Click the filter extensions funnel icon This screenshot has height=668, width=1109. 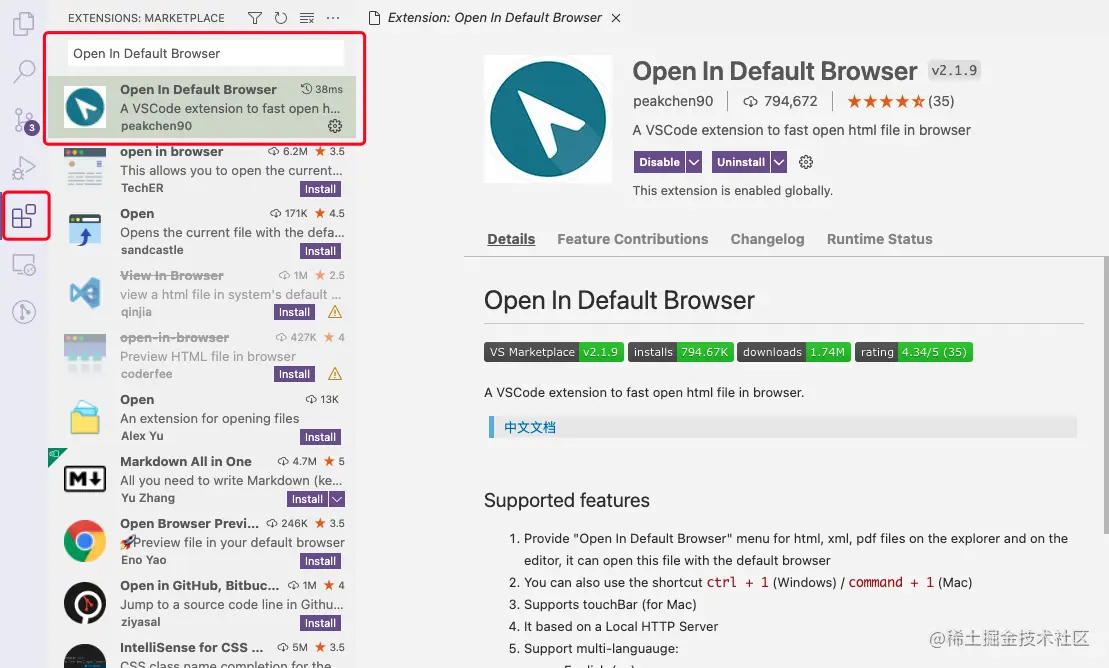tap(255, 18)
